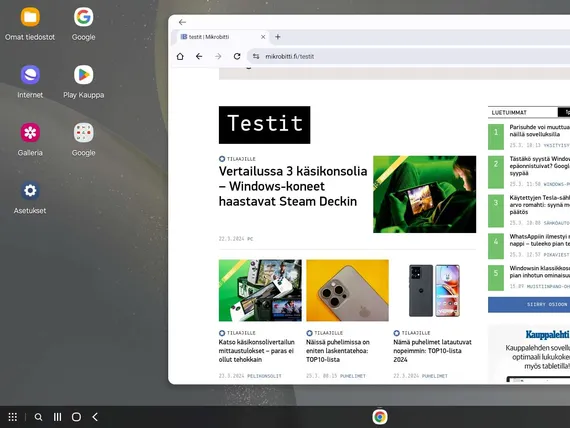This screenshot has height=428, width=570.
Task: Click the PELIKONSOLIT category tag
Action: [x=264, y=376]
